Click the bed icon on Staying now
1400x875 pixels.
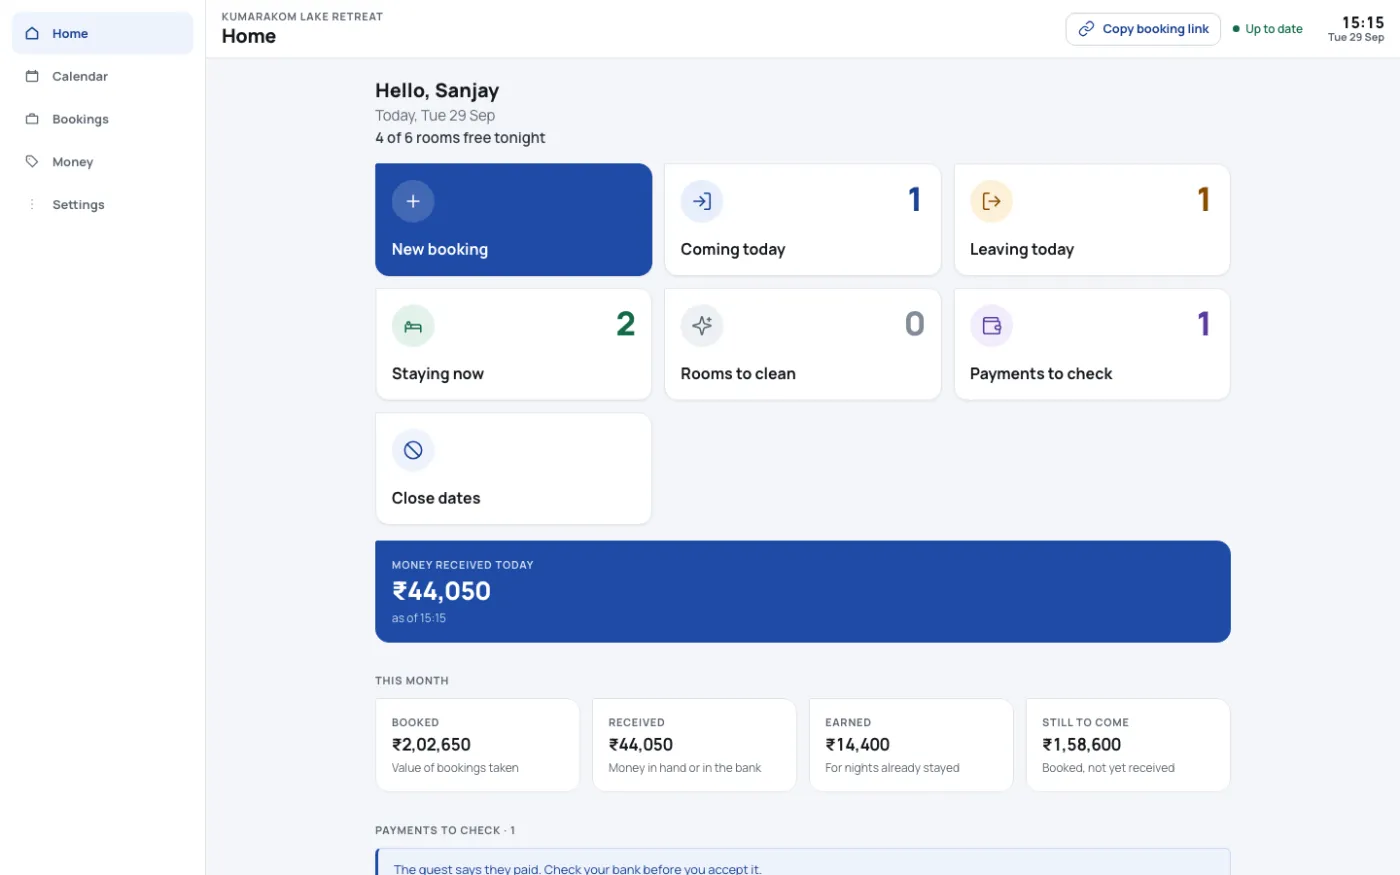[413, 326]
